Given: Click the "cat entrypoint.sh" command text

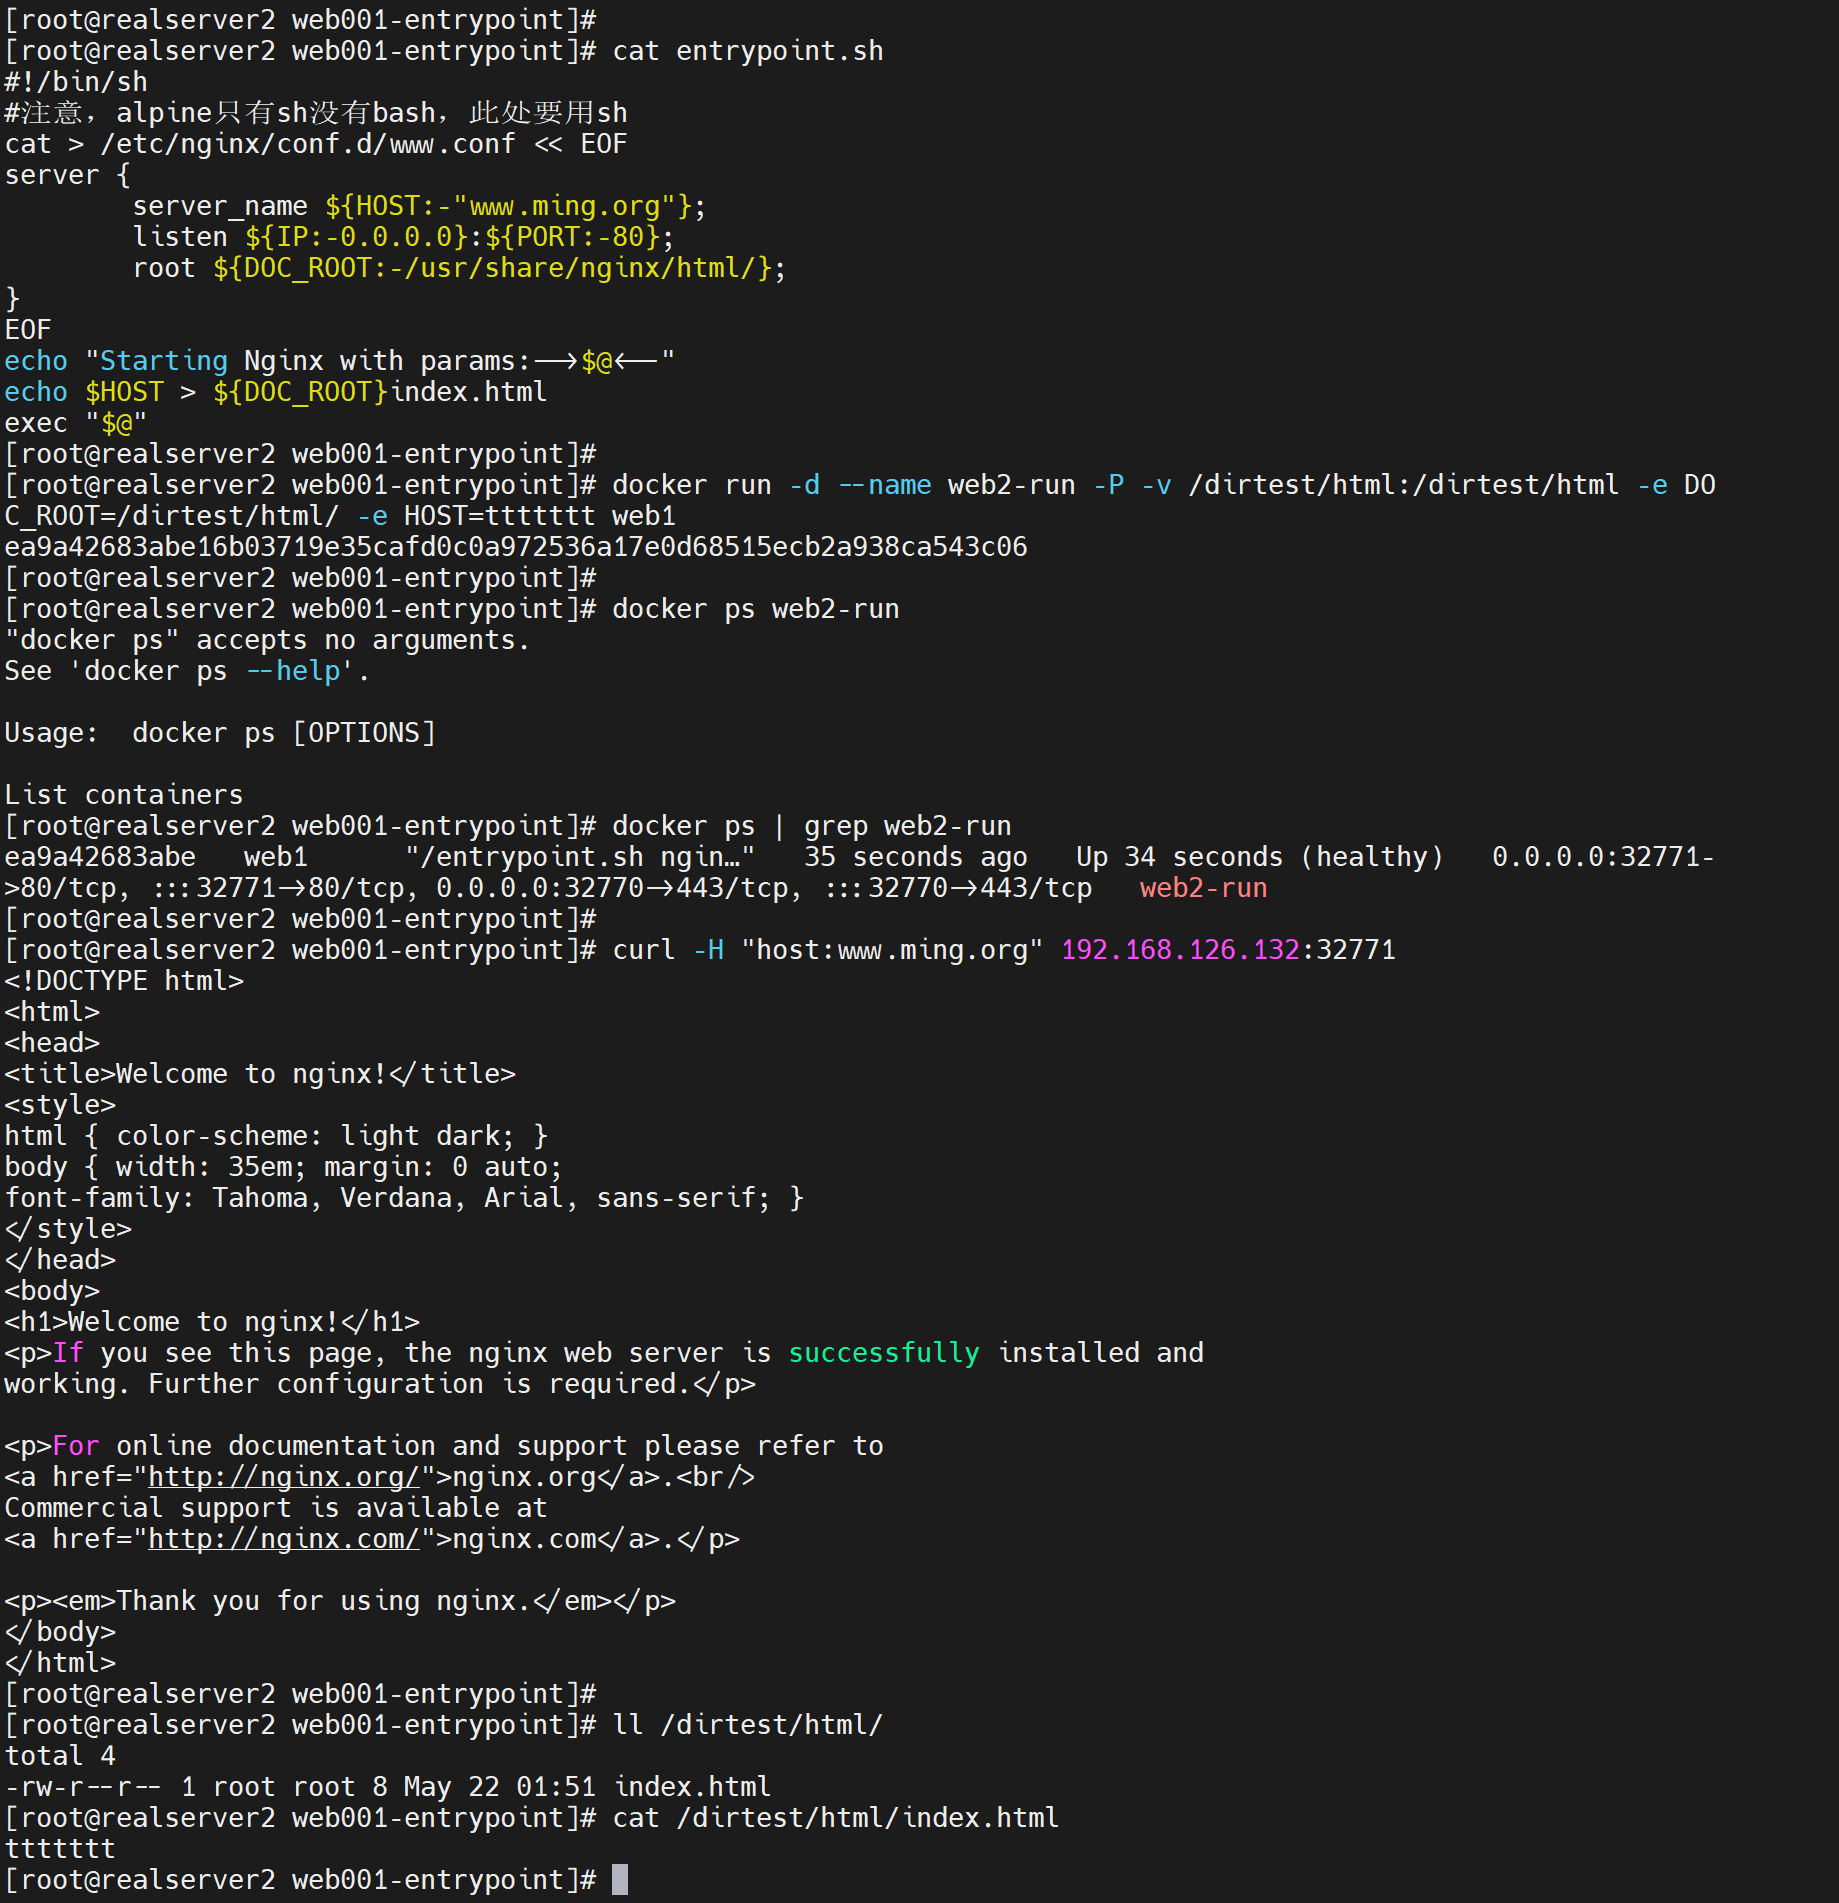Looking at the screenshot, I should click(747, 51).
